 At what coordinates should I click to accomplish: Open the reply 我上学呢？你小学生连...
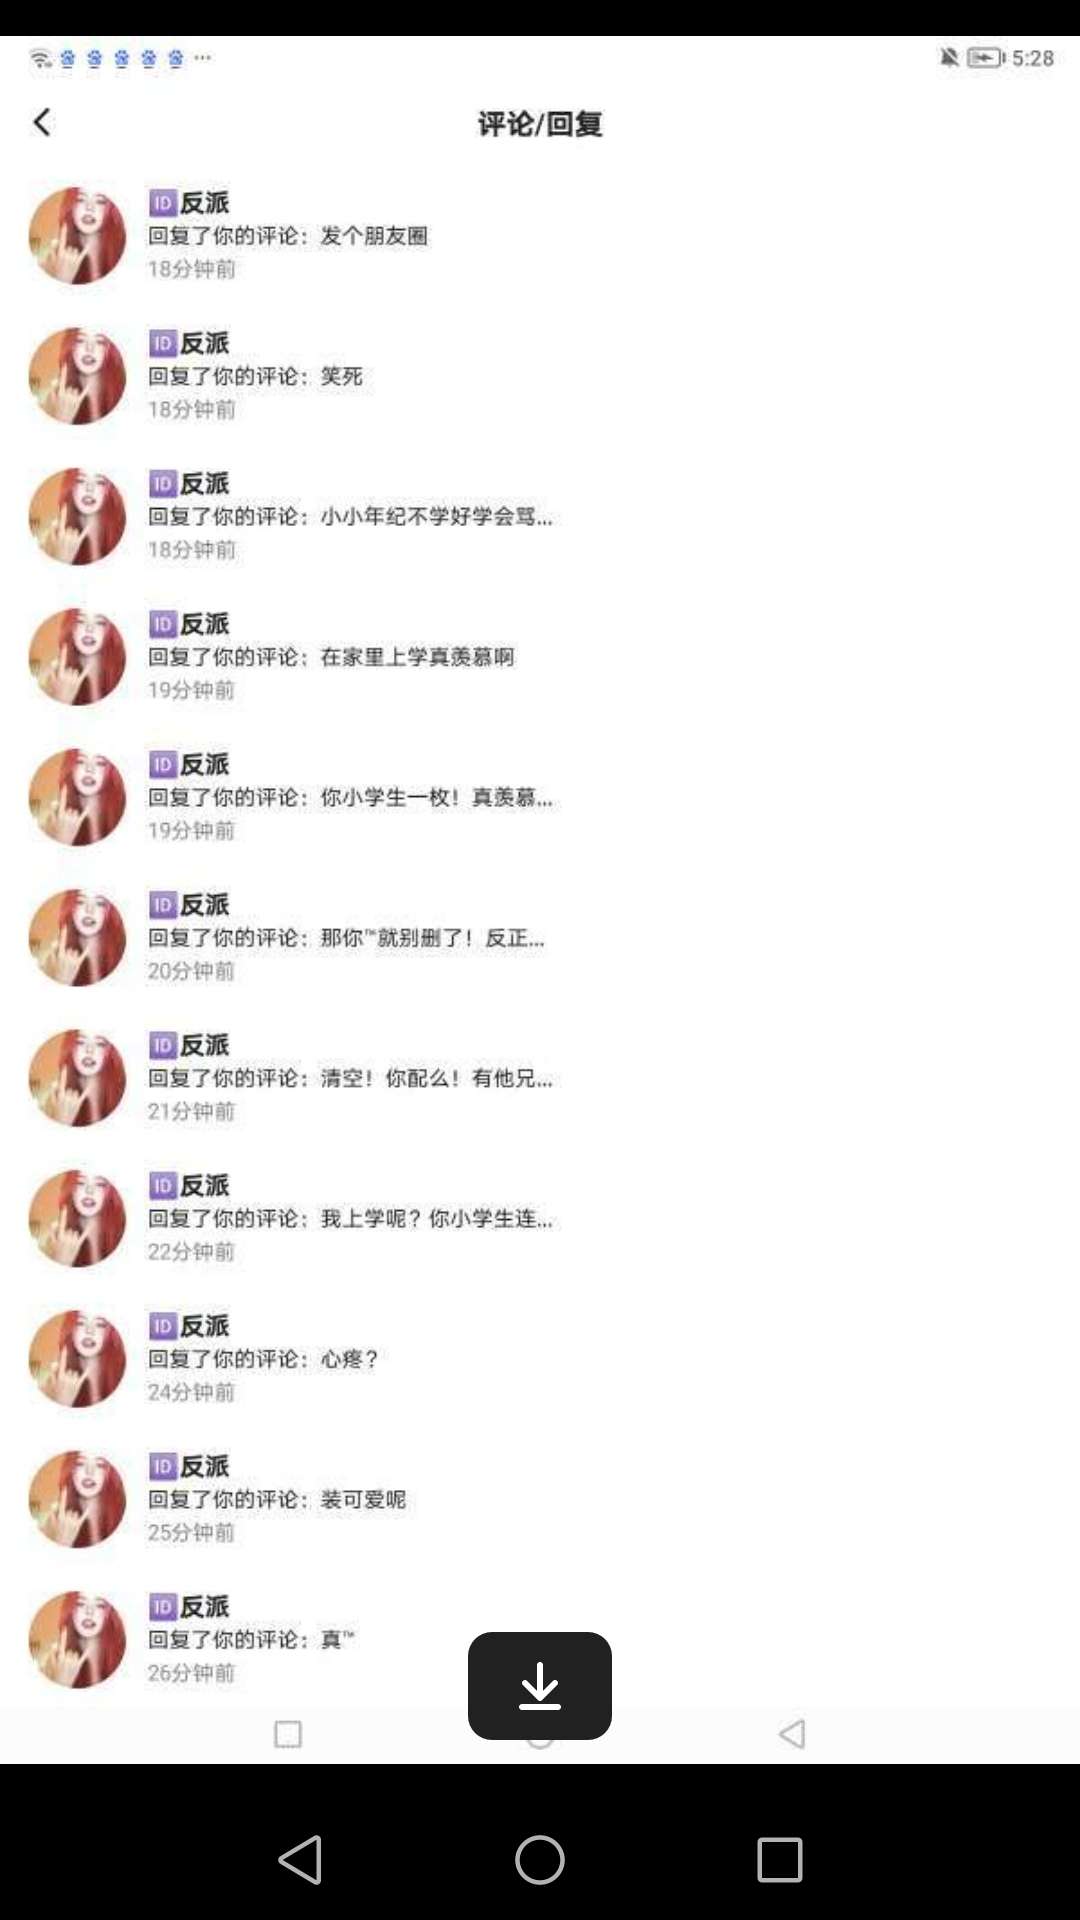click(x=540, y=1218)
